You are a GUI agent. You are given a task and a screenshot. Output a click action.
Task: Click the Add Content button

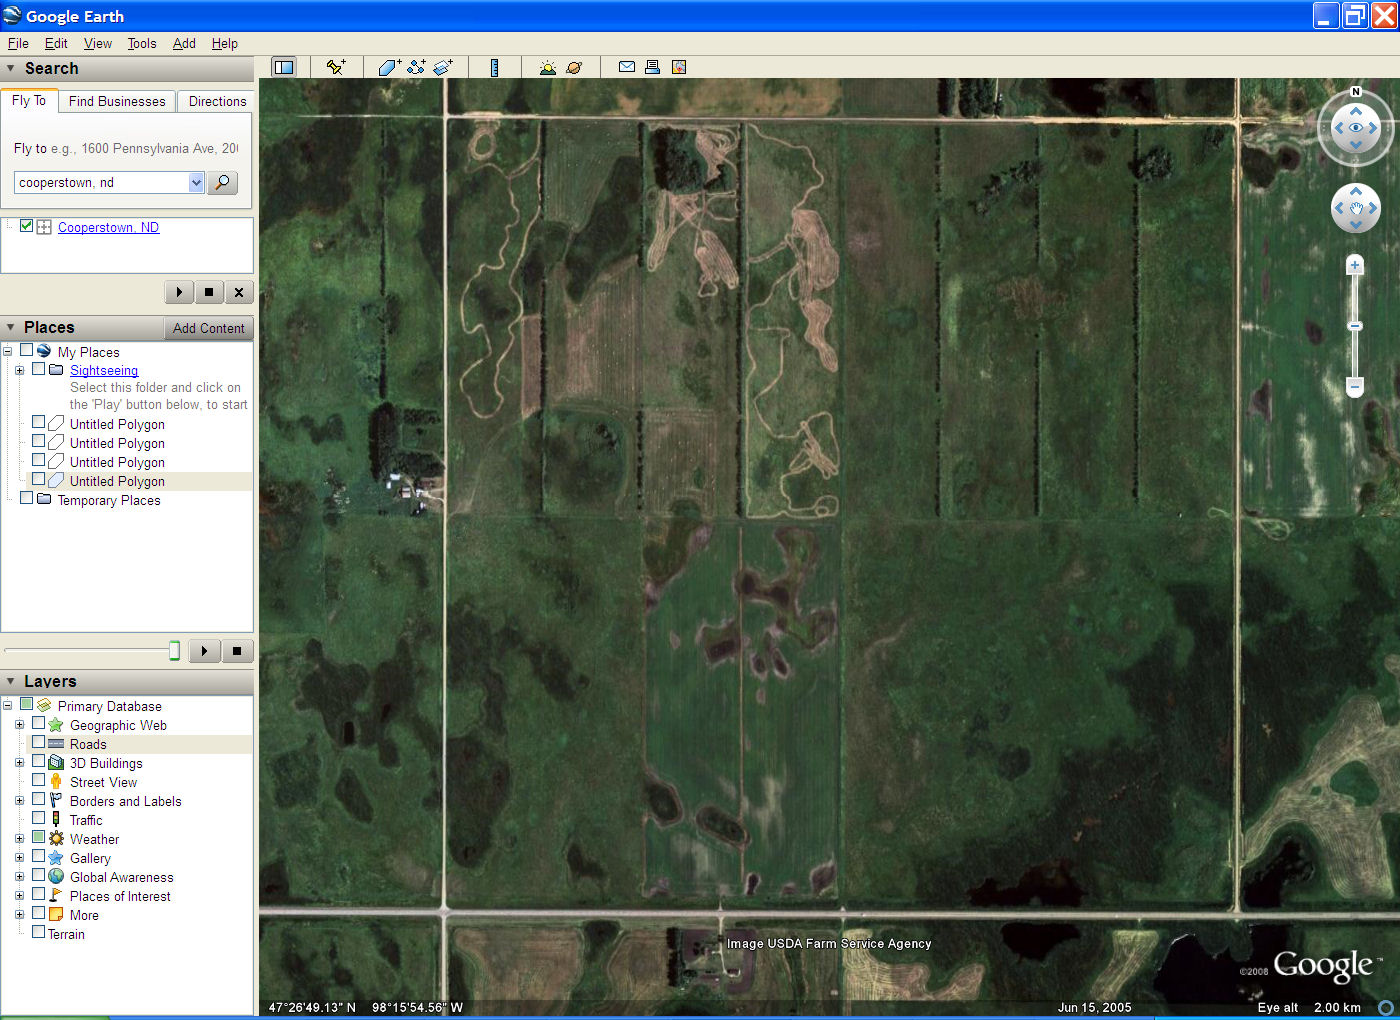click(x=208, y=328)
